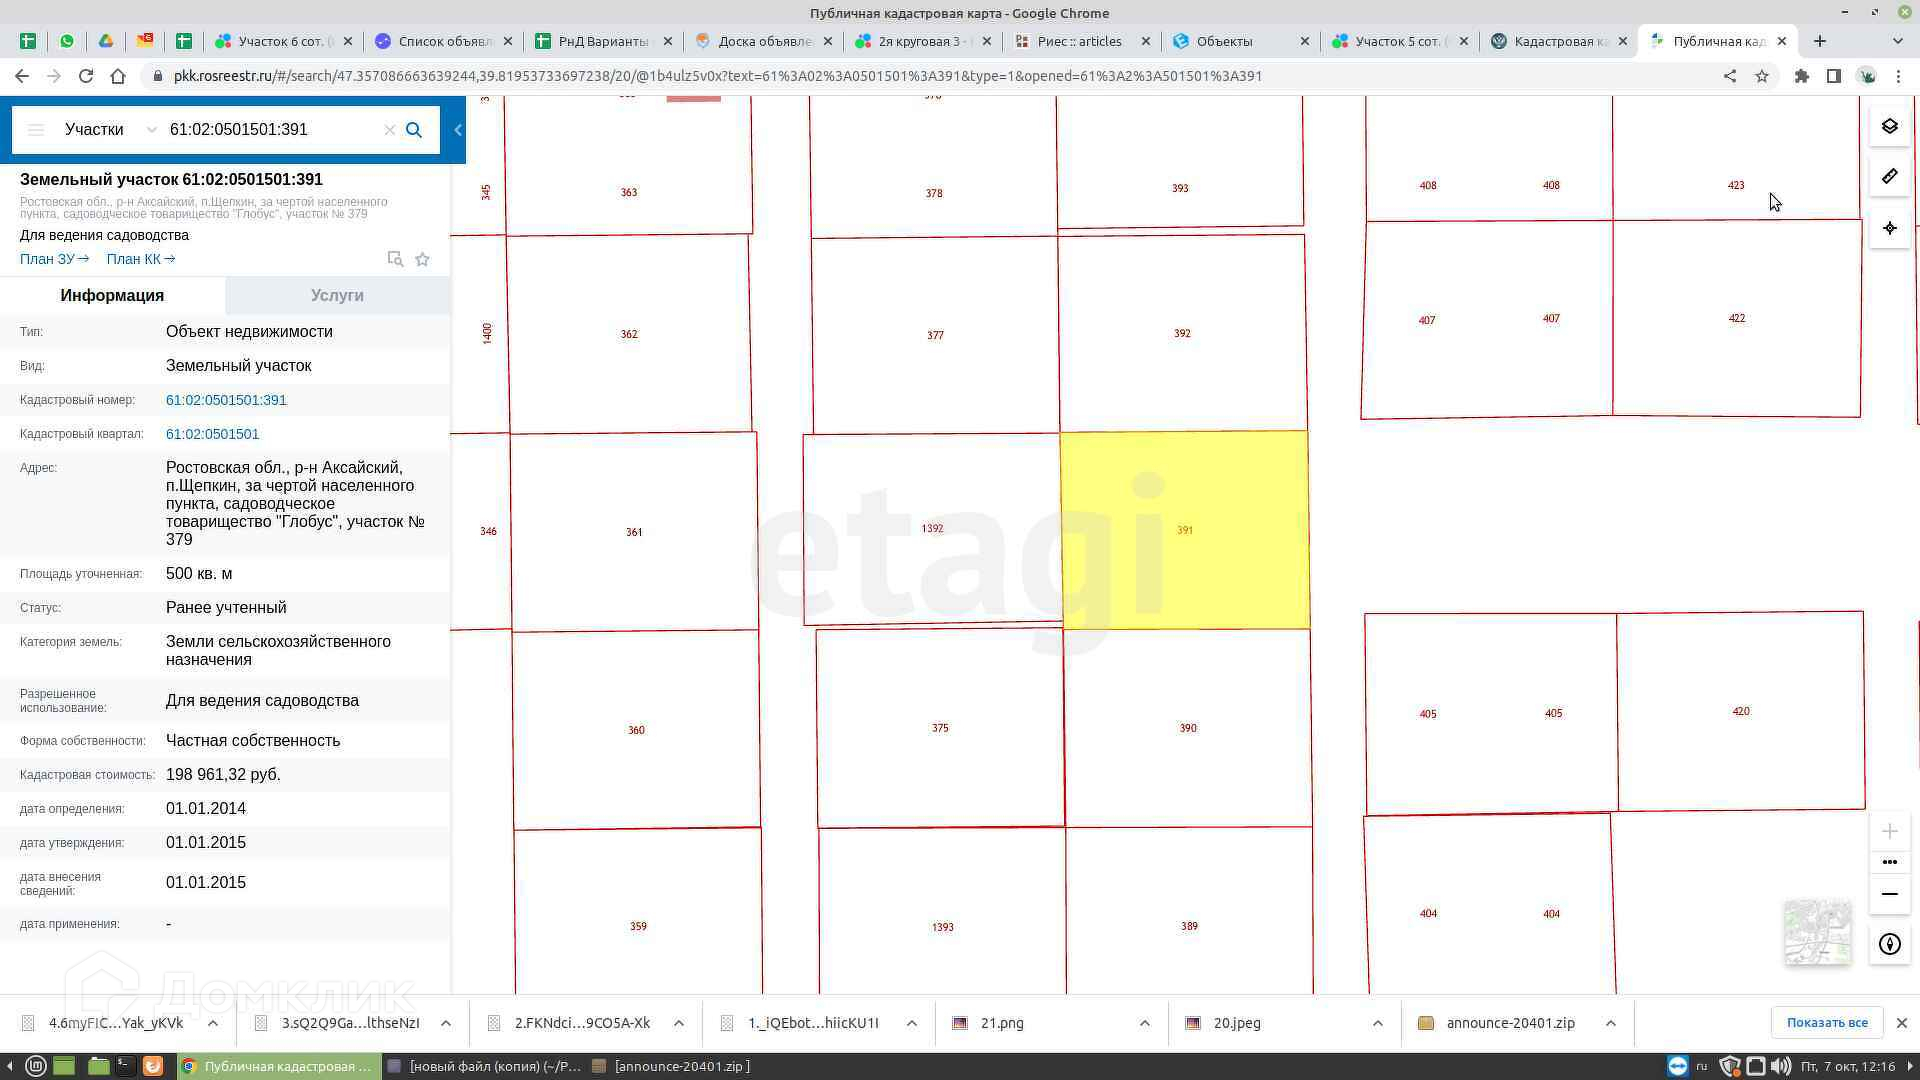Zoom out the map with minus button
The height and width of the screenshot is (1080, 1920).
pos(1889,894)
